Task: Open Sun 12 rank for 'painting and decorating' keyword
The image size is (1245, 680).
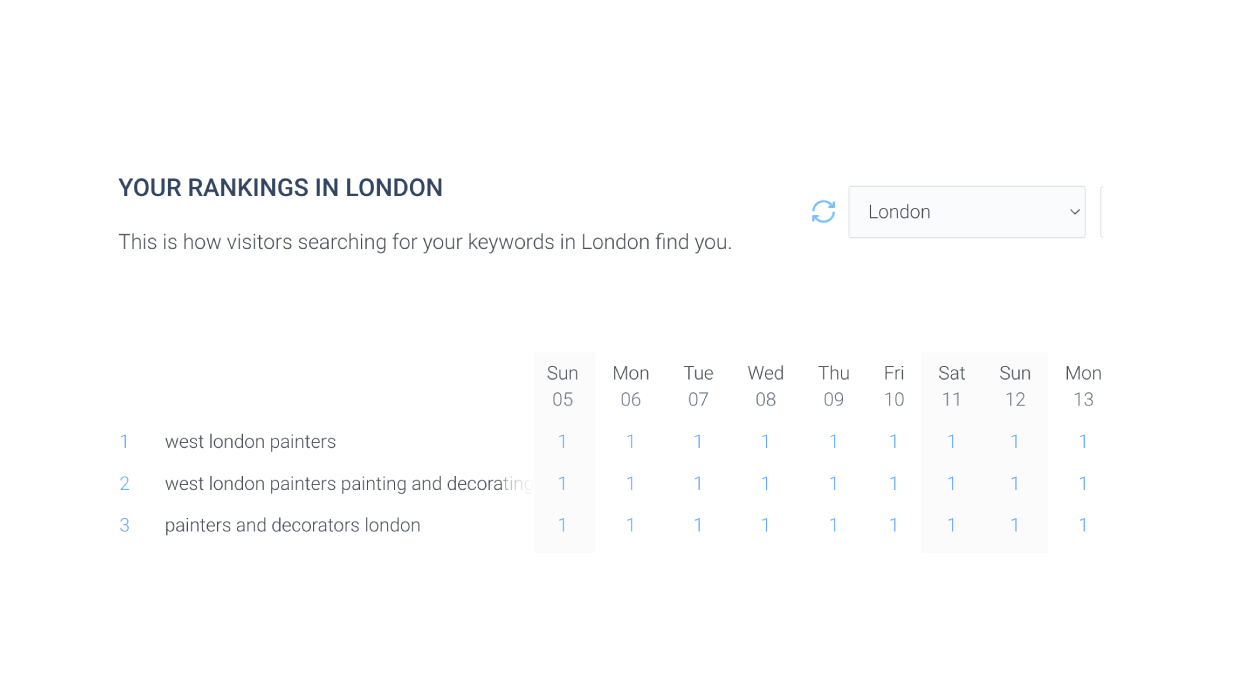Action: [1015, 484]
